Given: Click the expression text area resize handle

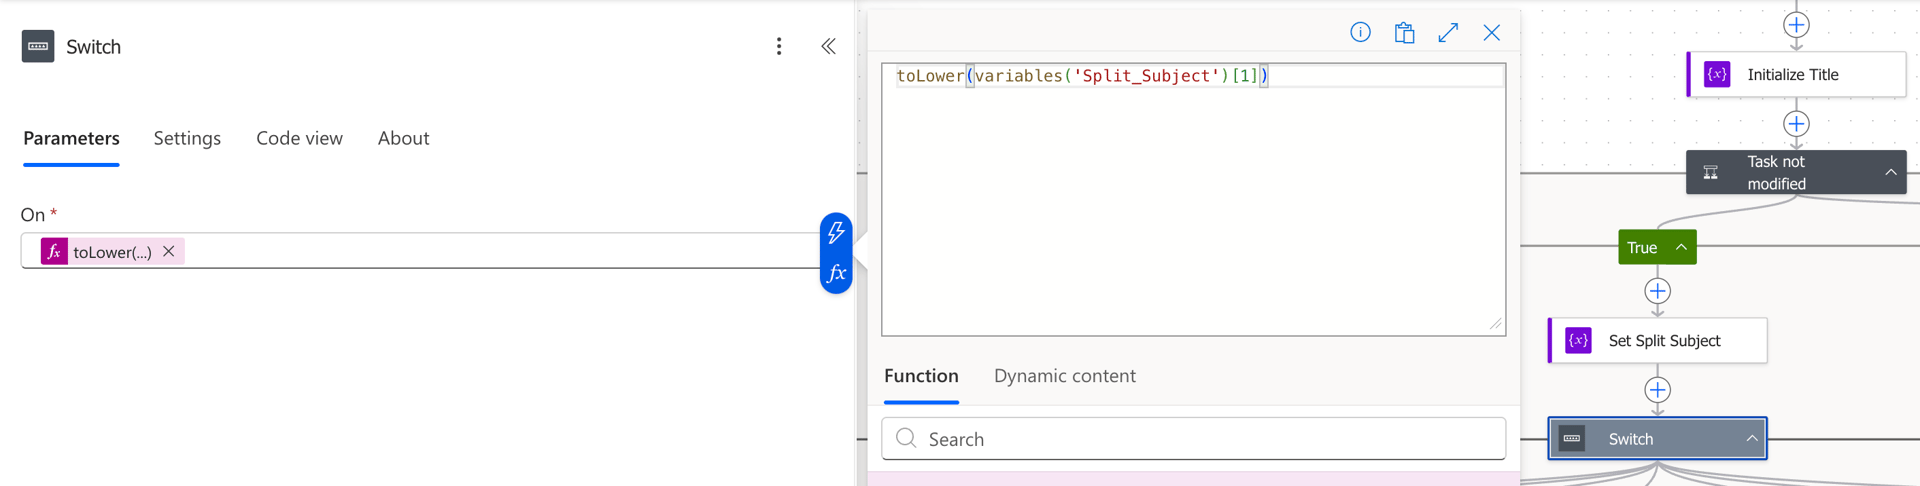Looking at the screenshot, I should 1495,324.
